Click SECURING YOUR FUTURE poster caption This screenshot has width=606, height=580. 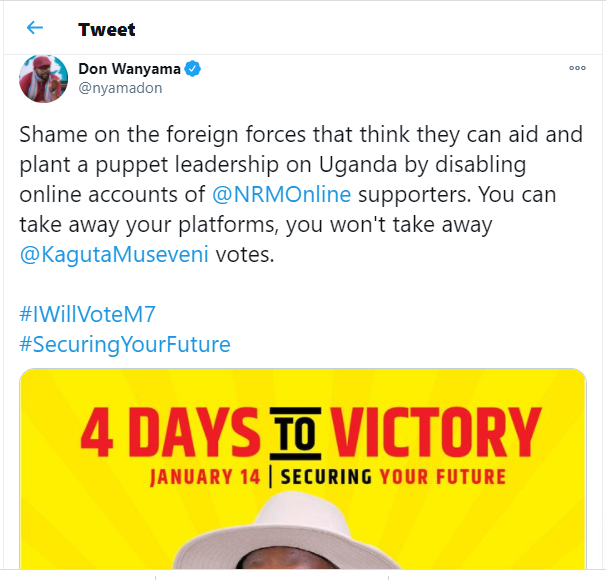coord(392,476)
